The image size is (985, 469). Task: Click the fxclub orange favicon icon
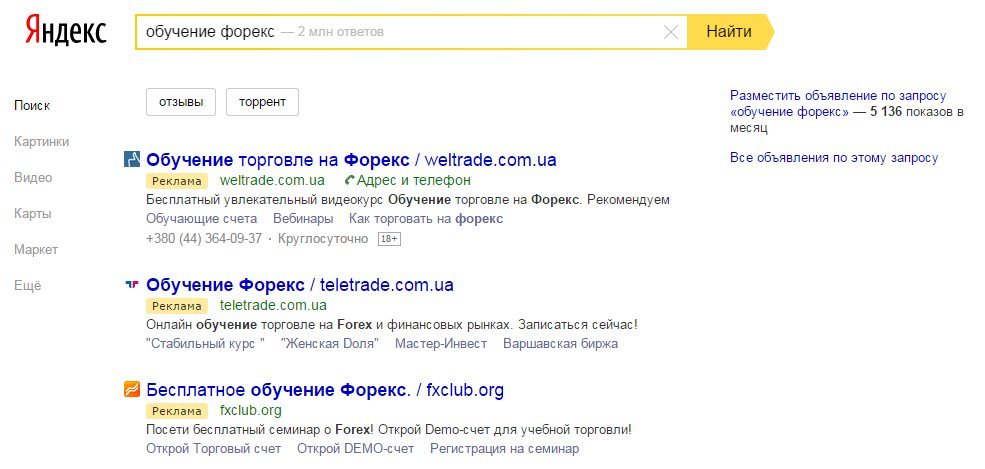(x=132, y=390)
